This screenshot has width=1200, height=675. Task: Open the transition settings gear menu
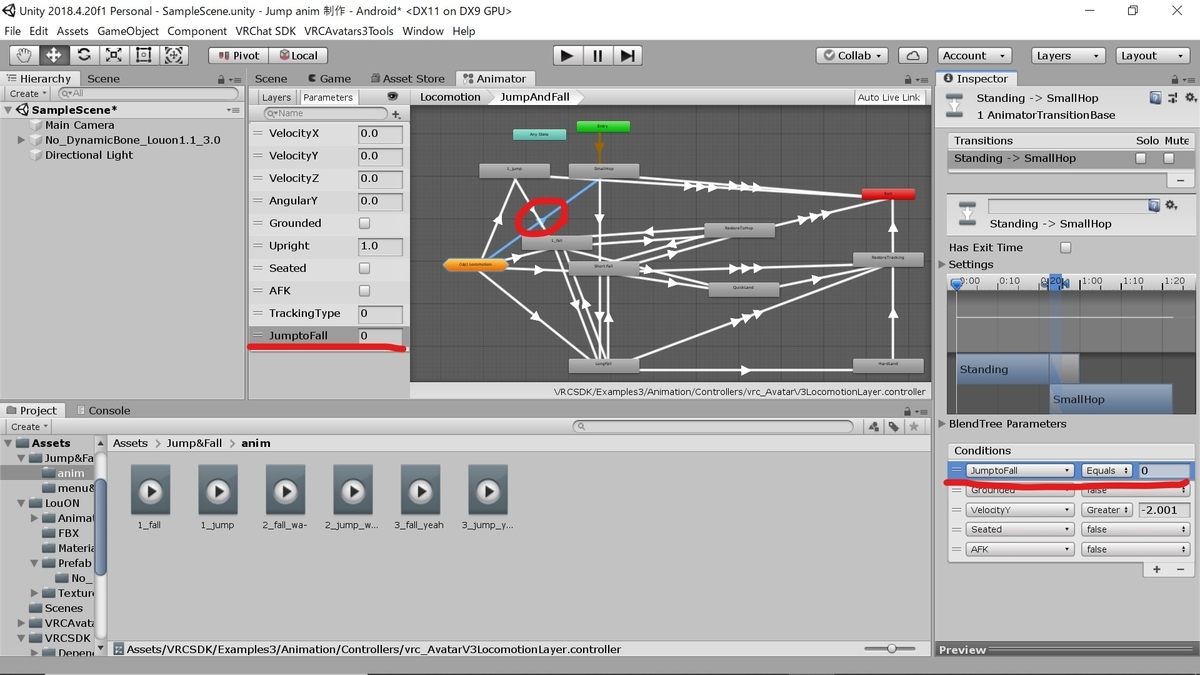tap(1171, 205)
